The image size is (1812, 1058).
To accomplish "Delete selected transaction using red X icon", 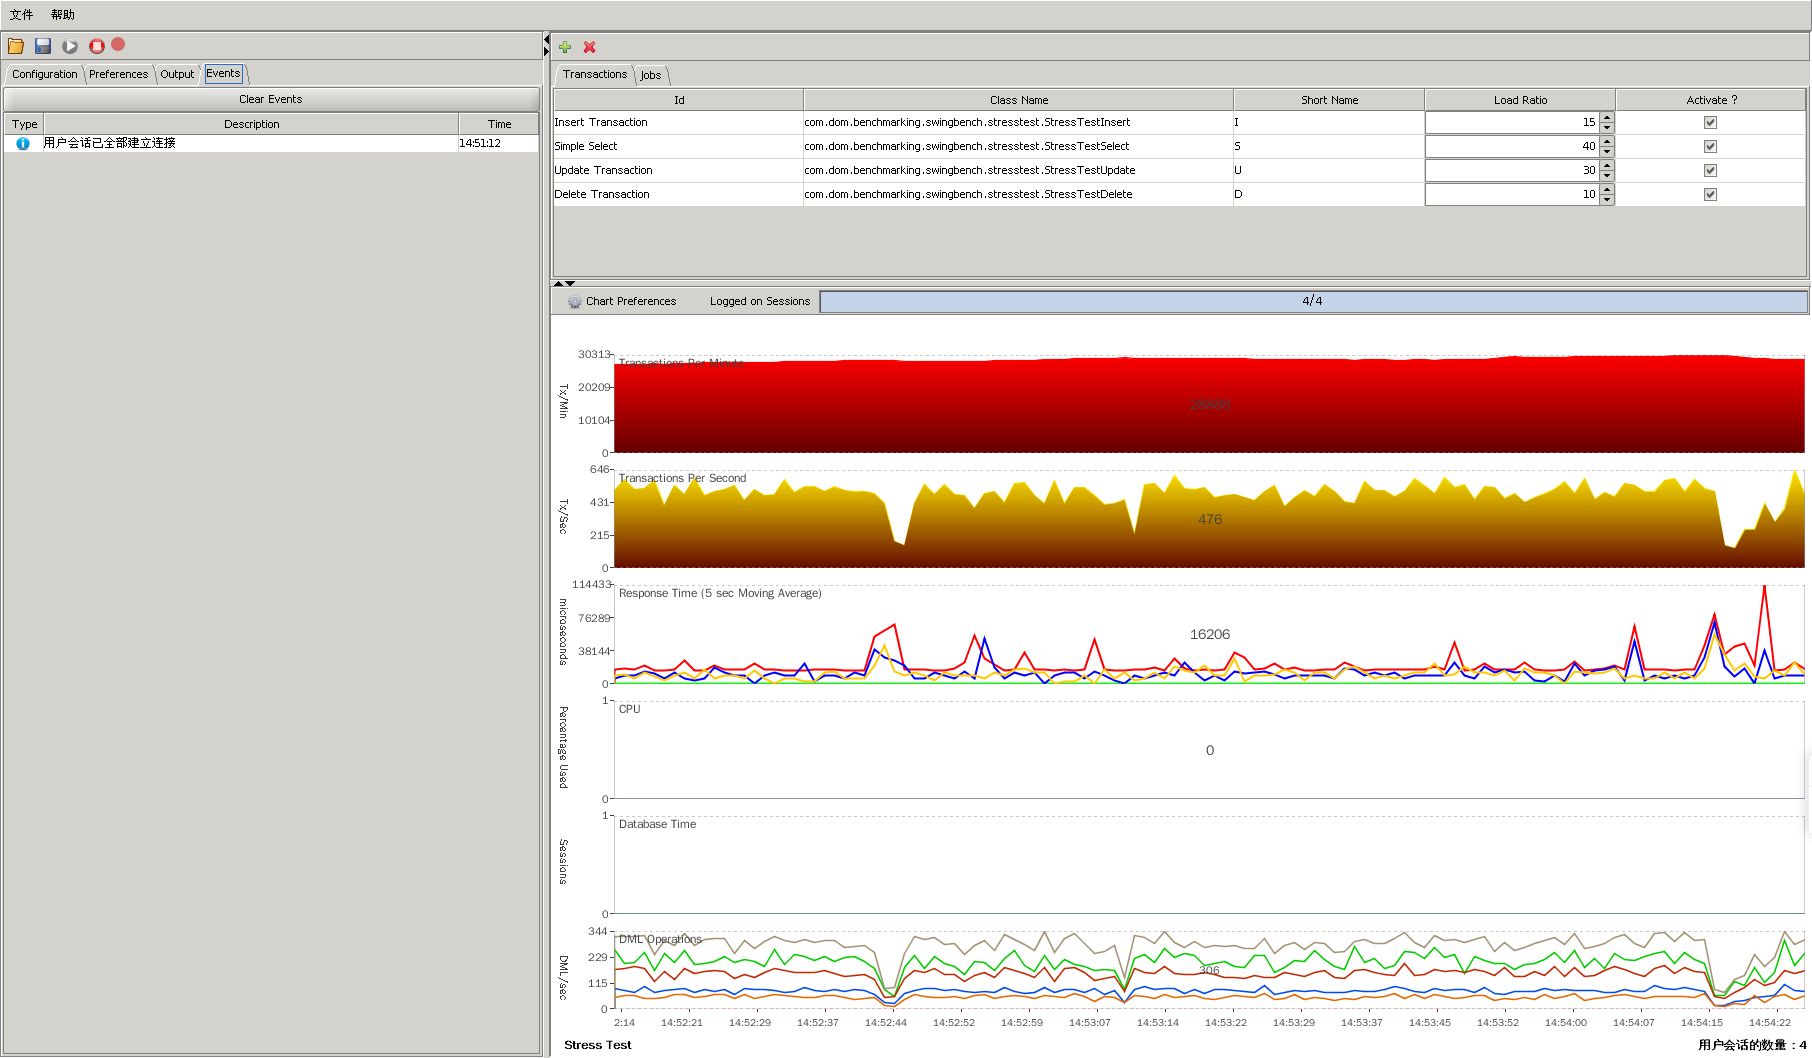I will (589, 47).
